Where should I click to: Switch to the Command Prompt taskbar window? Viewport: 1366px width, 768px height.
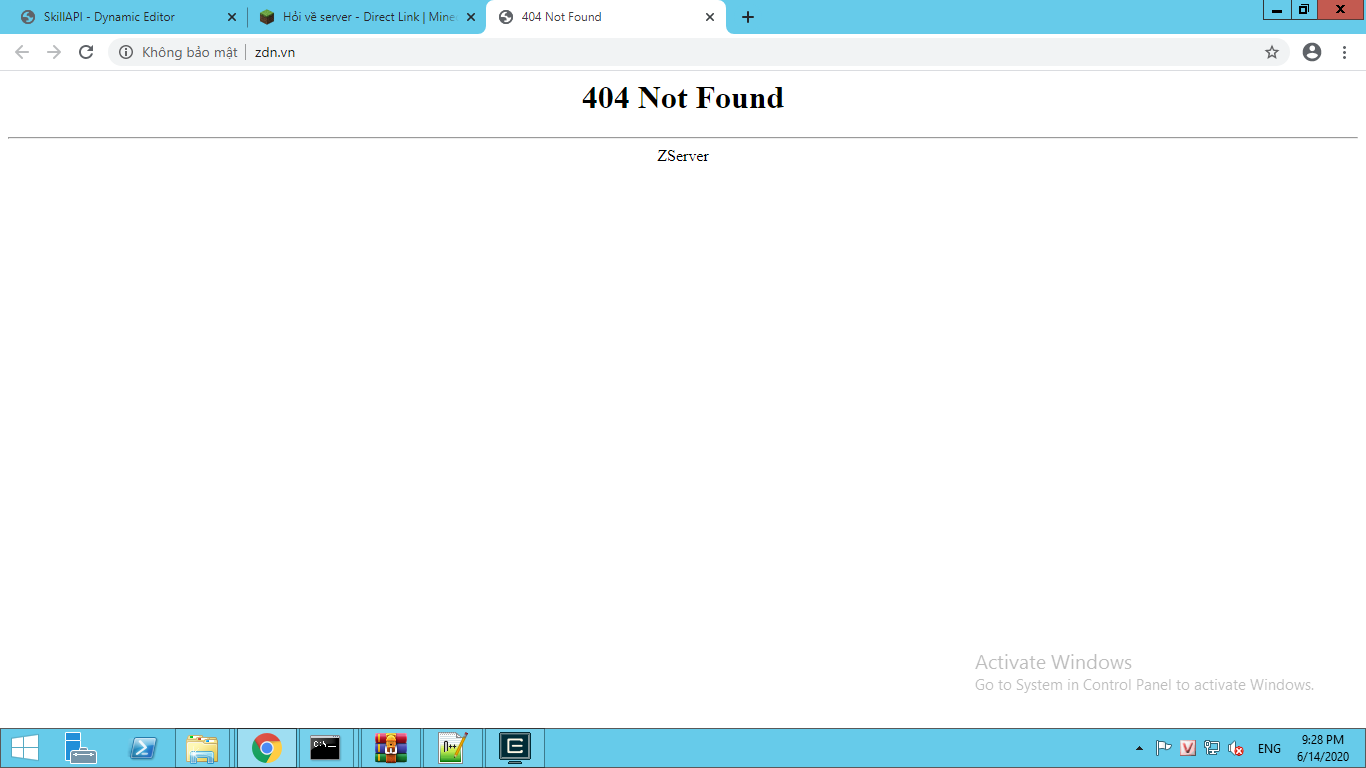[325, 748]
